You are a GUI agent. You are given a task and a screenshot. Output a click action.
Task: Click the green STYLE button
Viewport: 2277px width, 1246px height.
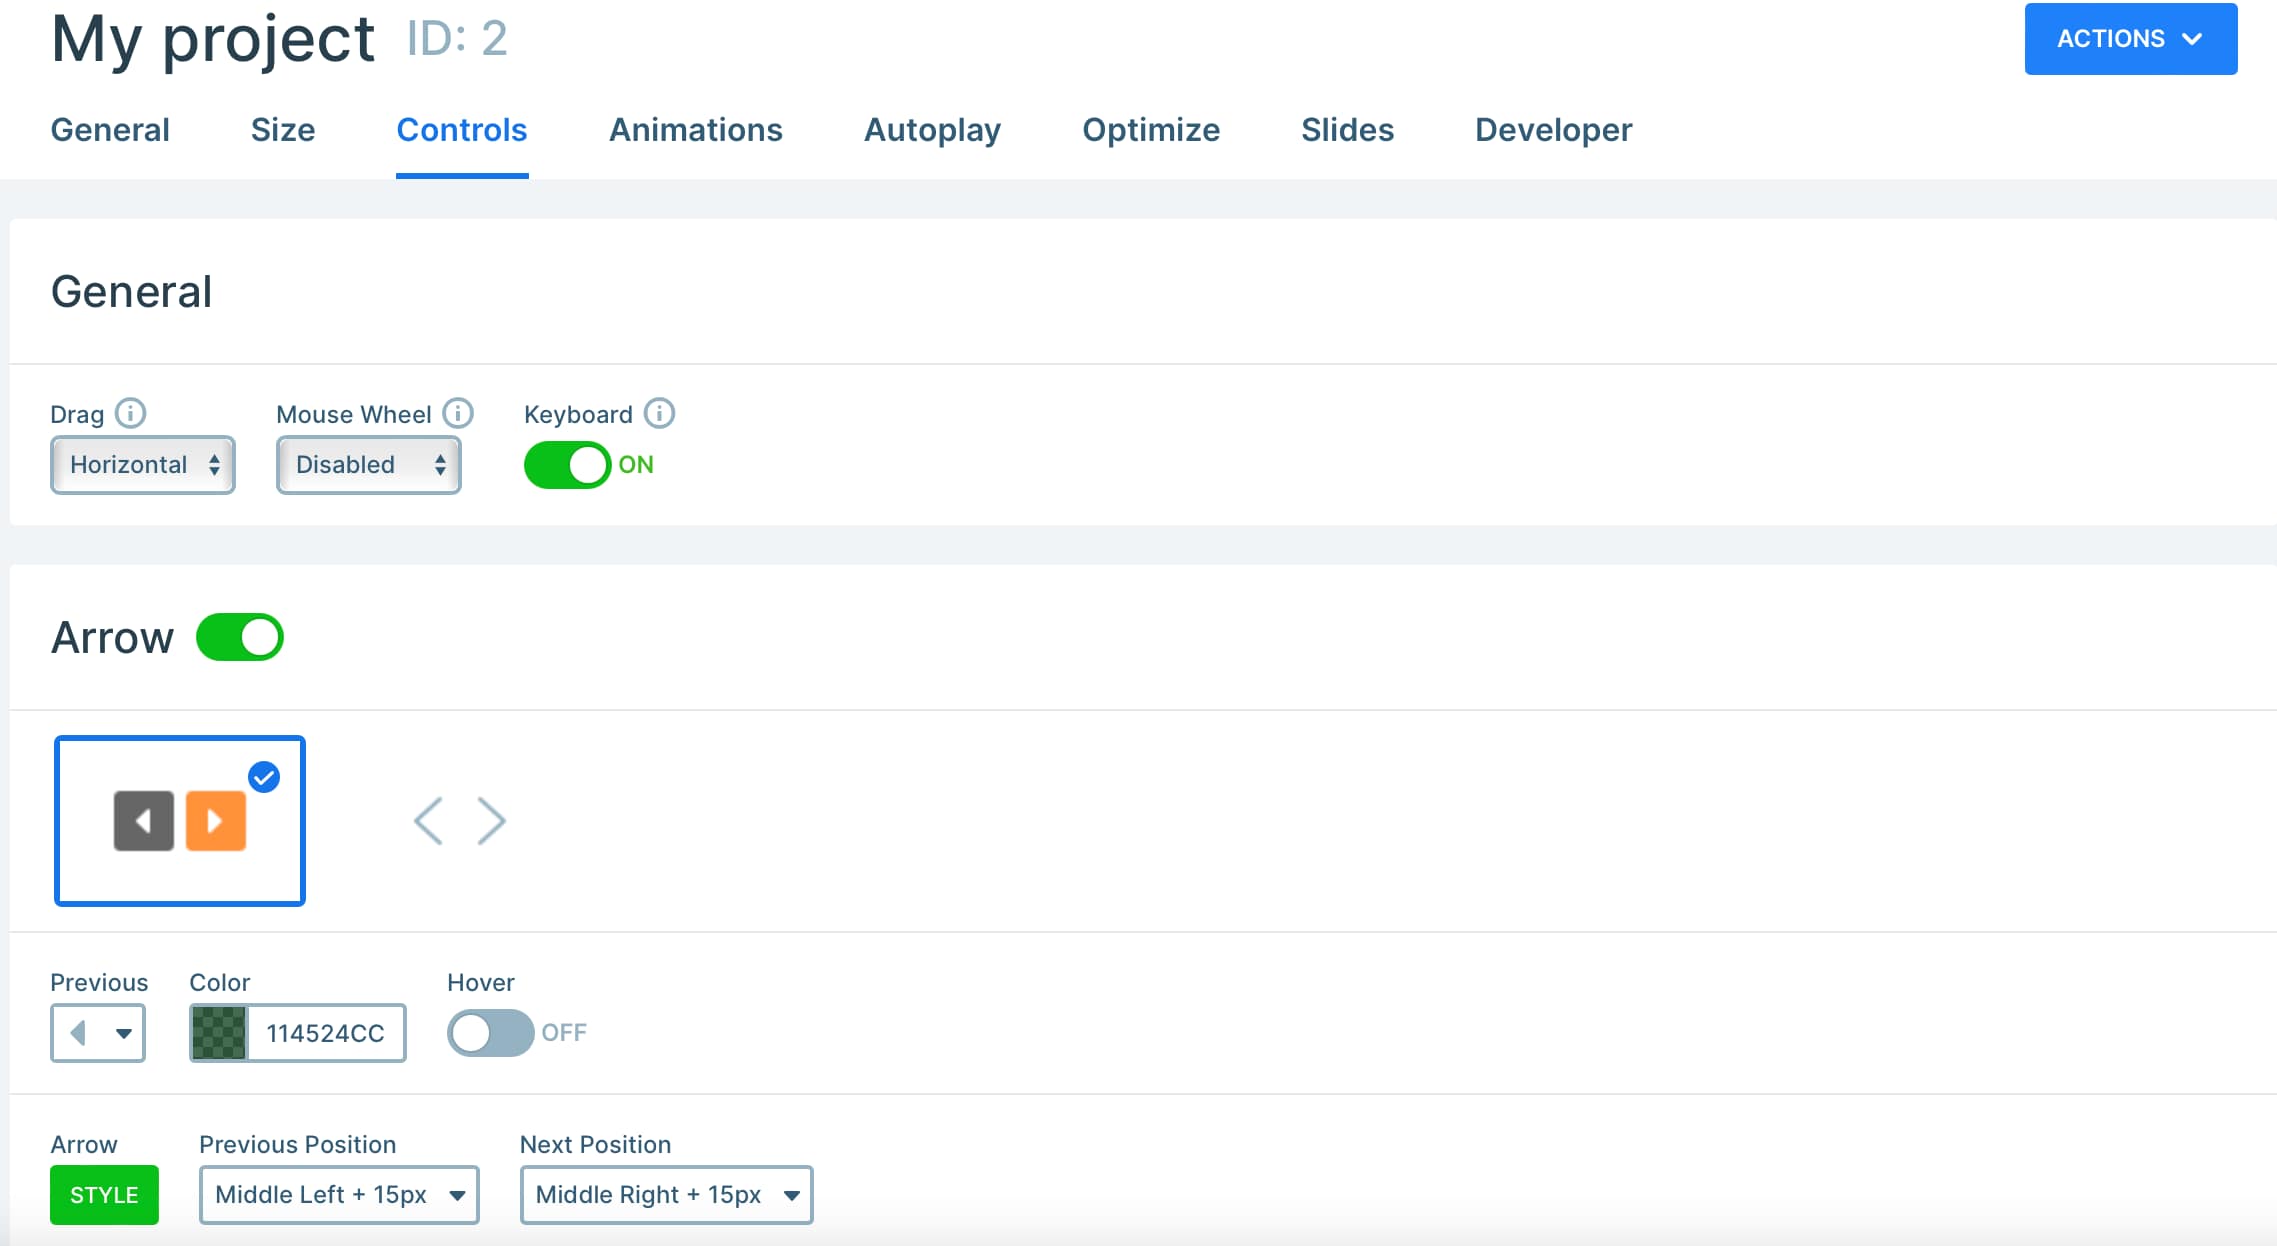(x=103, y=1194)
